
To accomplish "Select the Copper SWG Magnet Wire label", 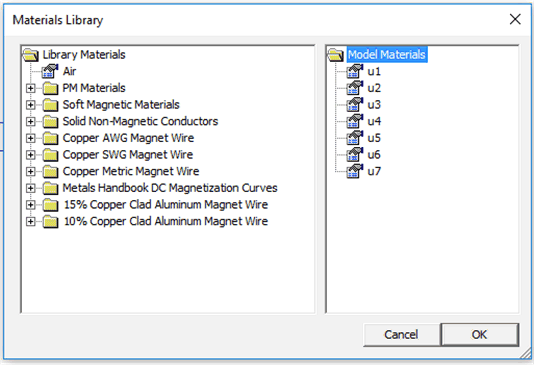I will [x=128, y=155].
